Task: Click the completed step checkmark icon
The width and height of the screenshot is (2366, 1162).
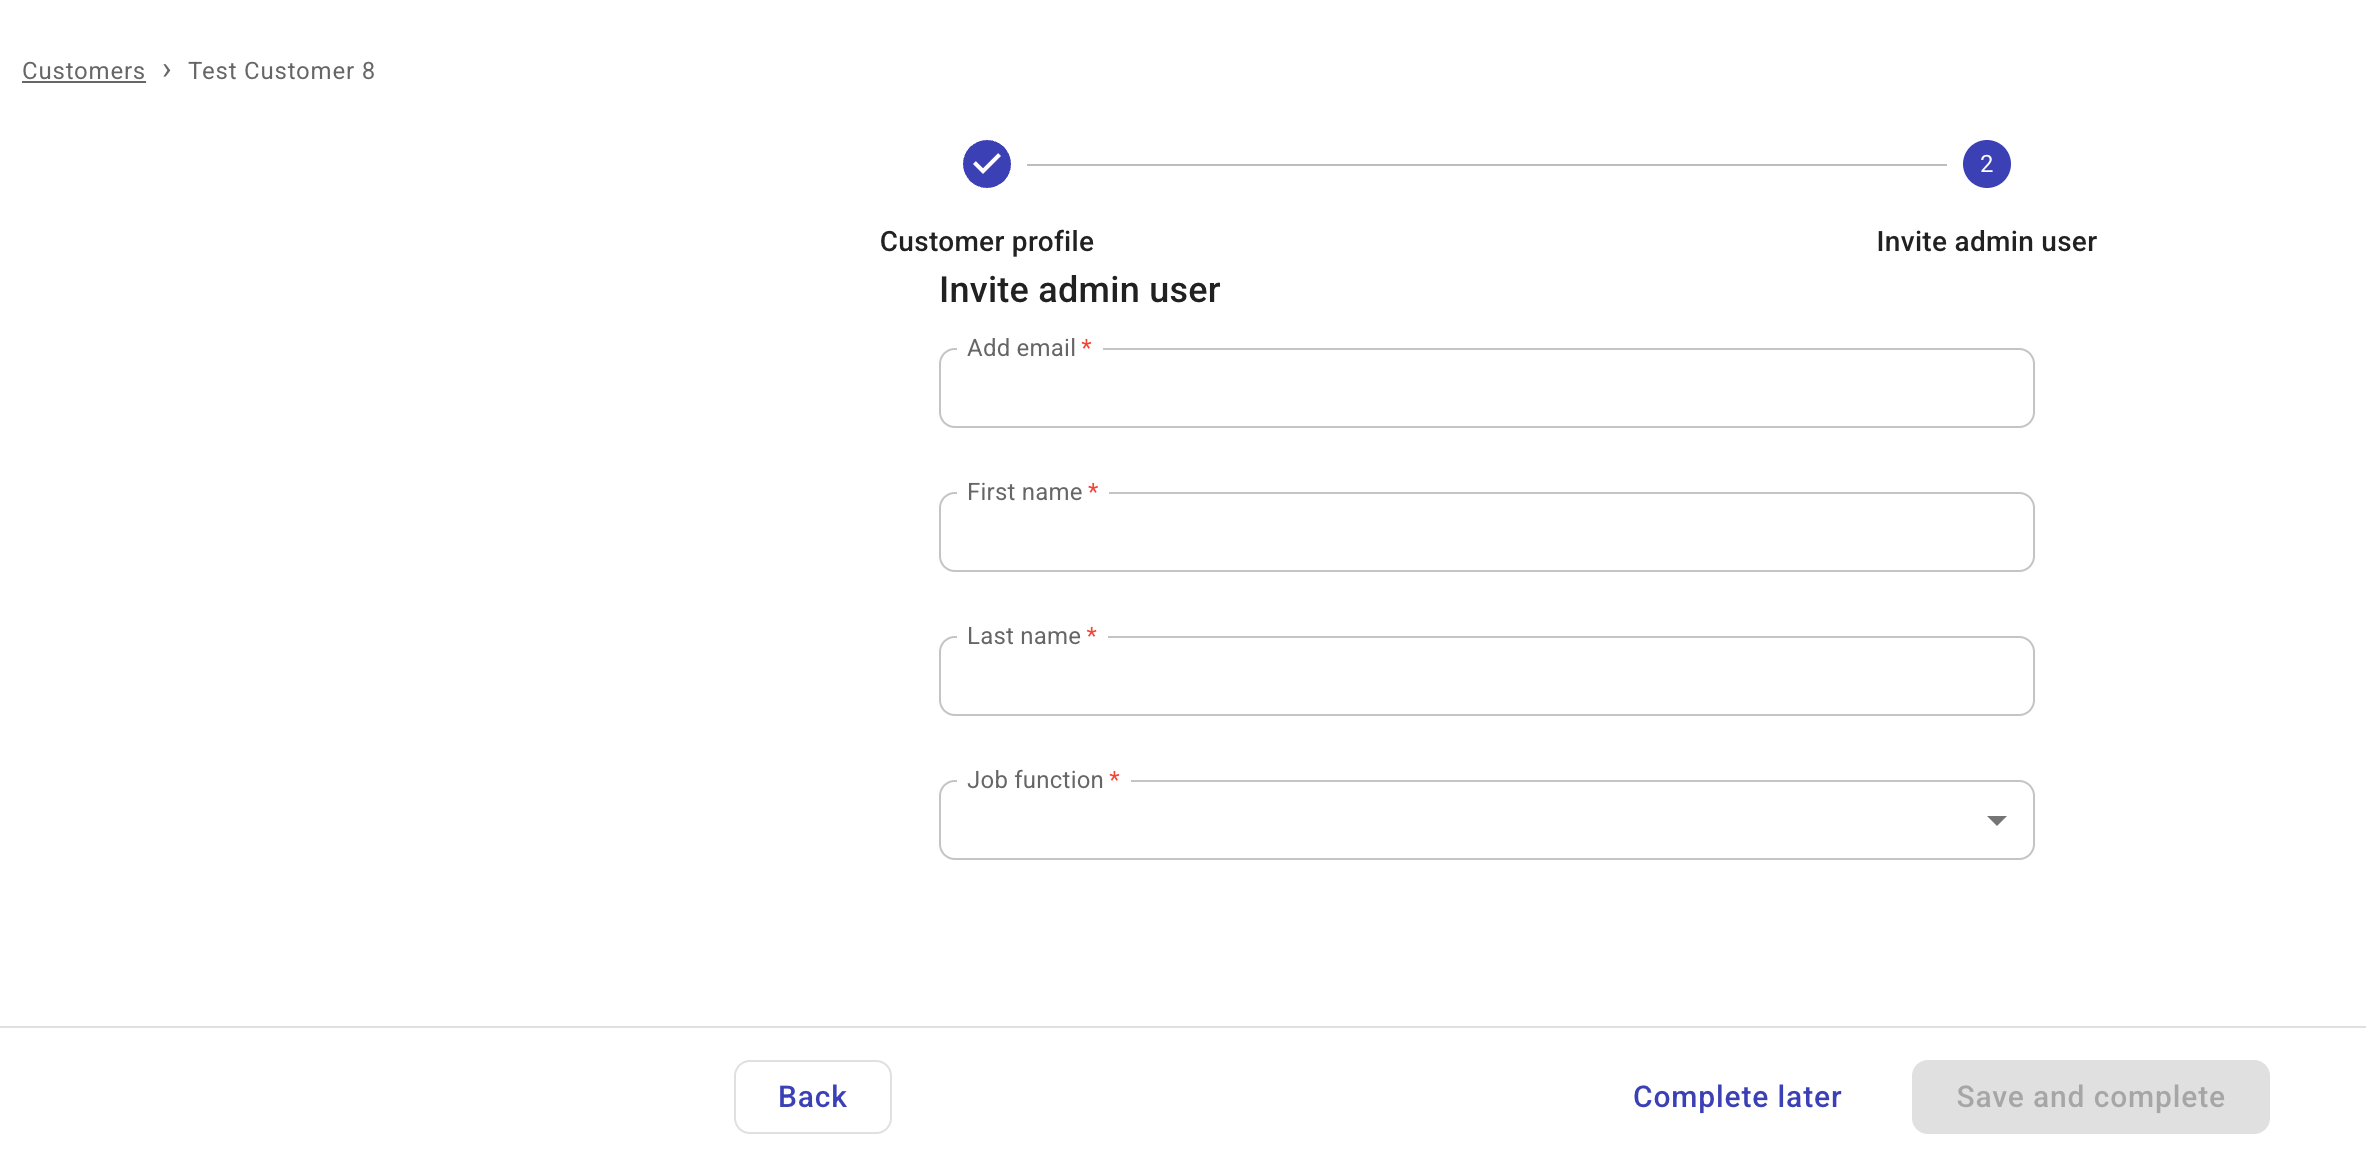Action: [x=986, y=164]
